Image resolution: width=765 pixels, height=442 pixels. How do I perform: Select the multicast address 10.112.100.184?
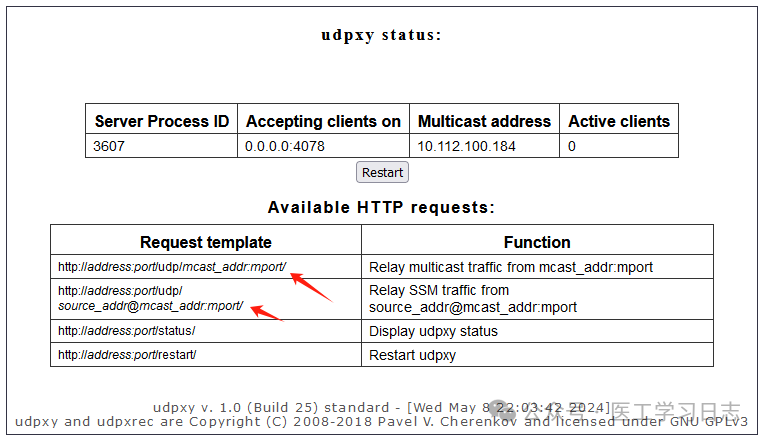point(466,146)
